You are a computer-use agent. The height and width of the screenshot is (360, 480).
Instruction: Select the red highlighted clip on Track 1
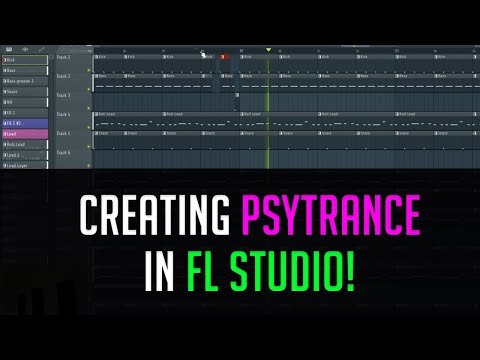pyautogui.click(x=225, y=57)
